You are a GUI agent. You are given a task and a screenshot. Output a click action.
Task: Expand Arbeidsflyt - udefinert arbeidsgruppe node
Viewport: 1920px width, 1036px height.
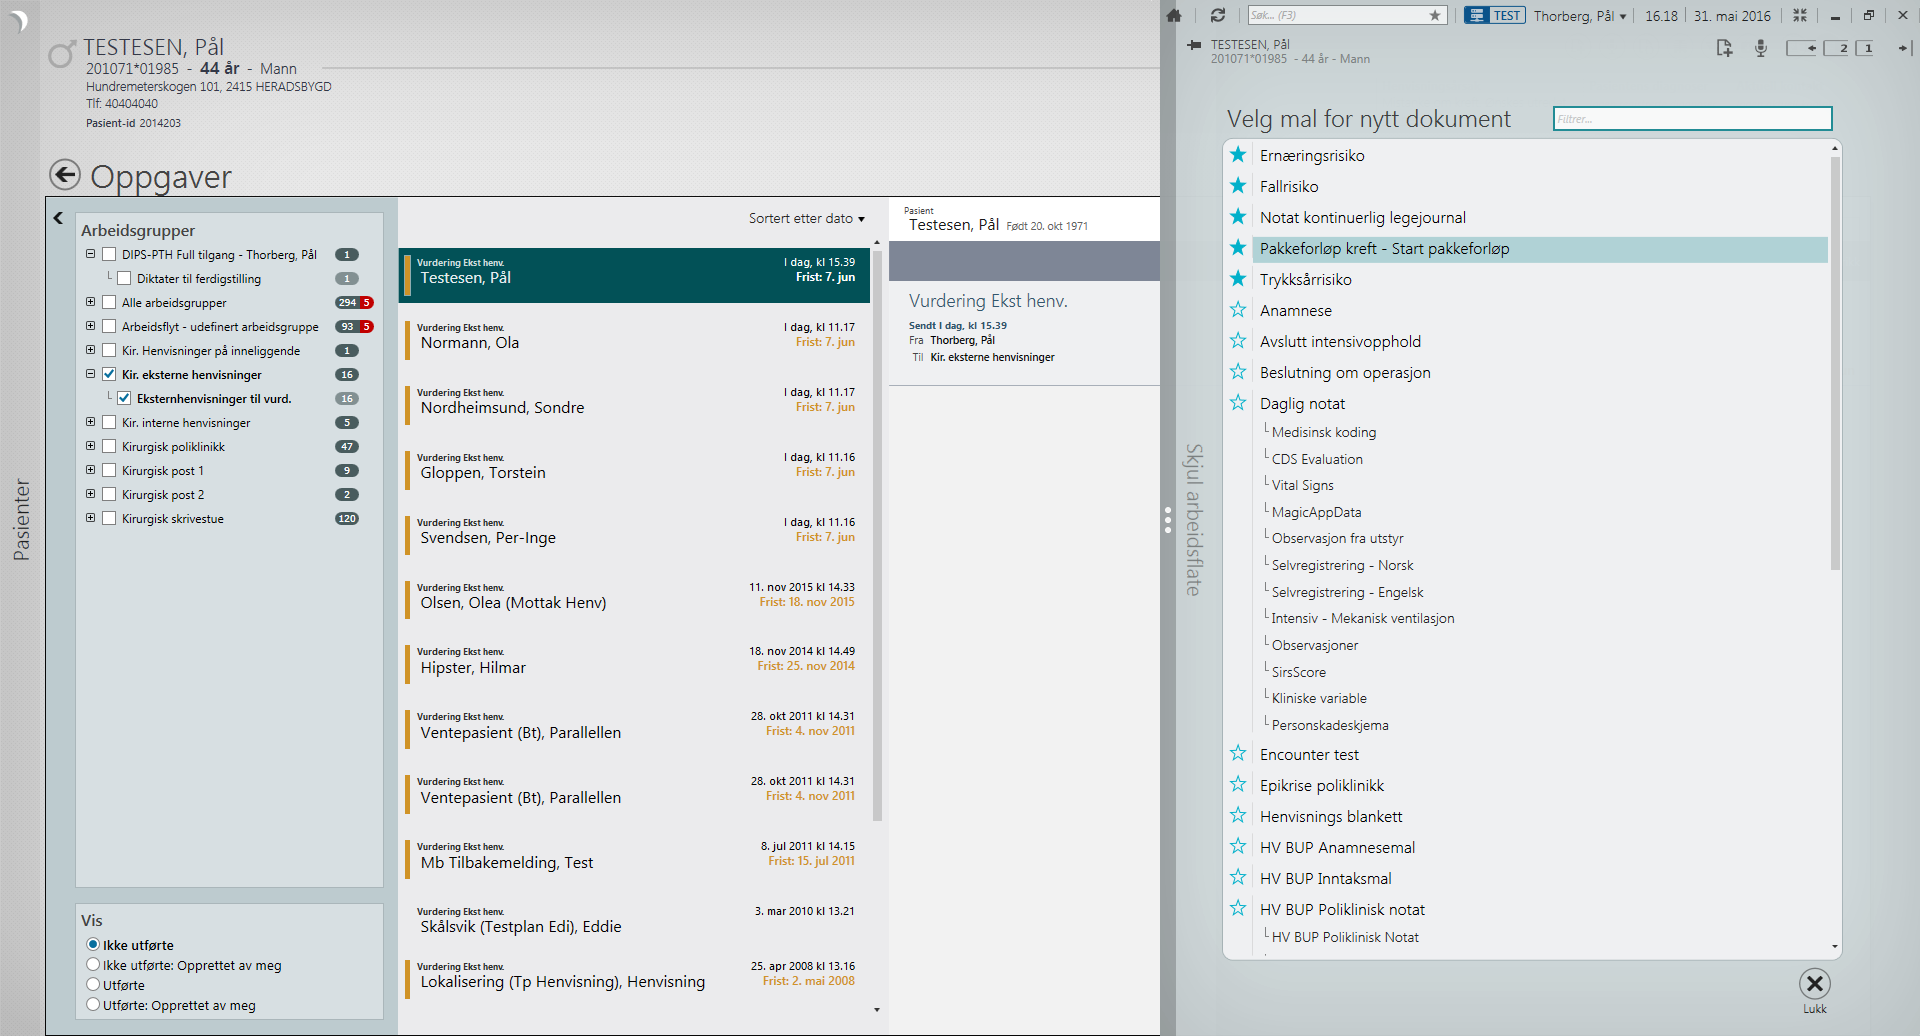tap(90, 326)
